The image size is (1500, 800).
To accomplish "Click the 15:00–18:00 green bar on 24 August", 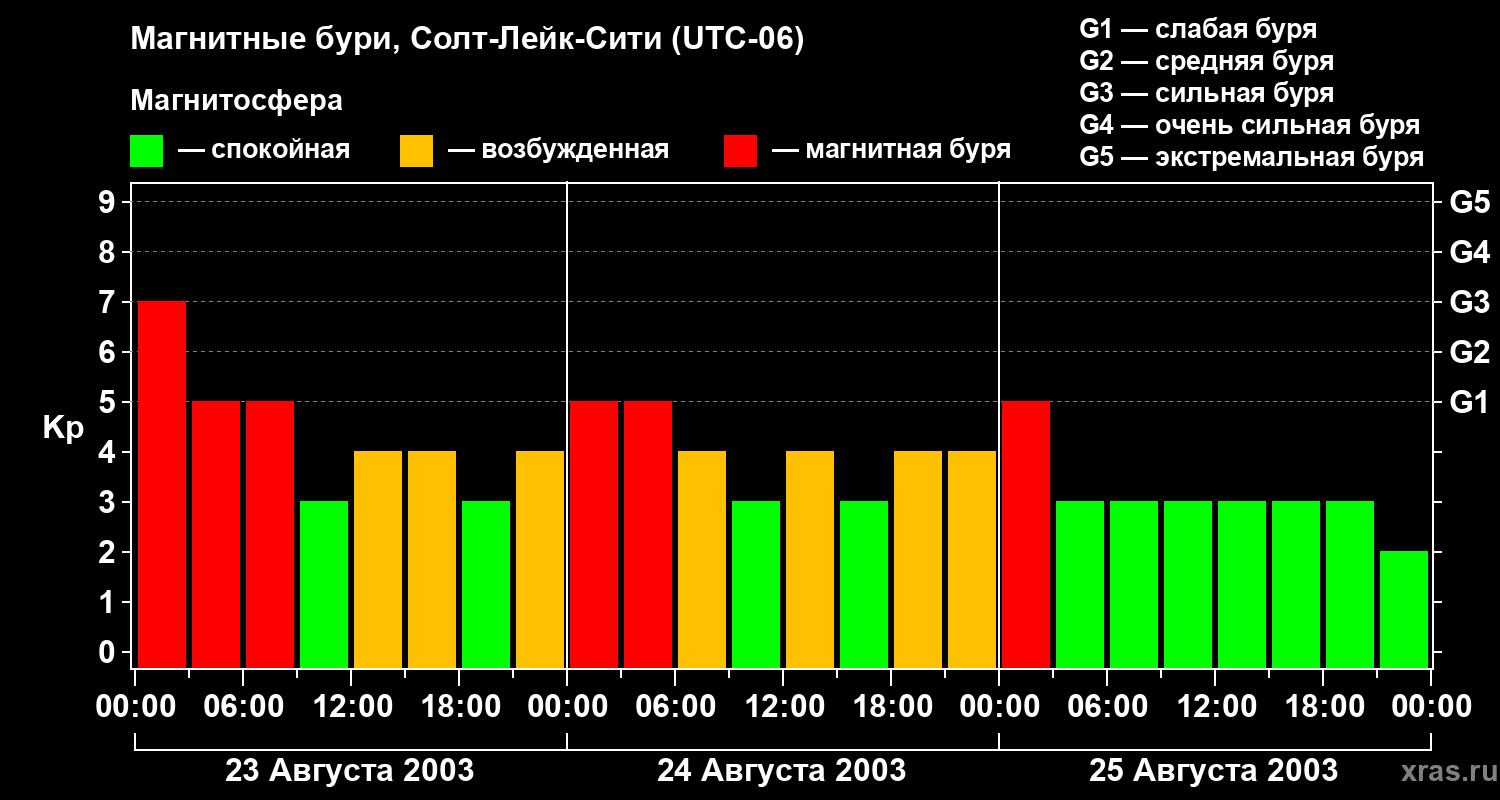I will (x=864, y=584).
